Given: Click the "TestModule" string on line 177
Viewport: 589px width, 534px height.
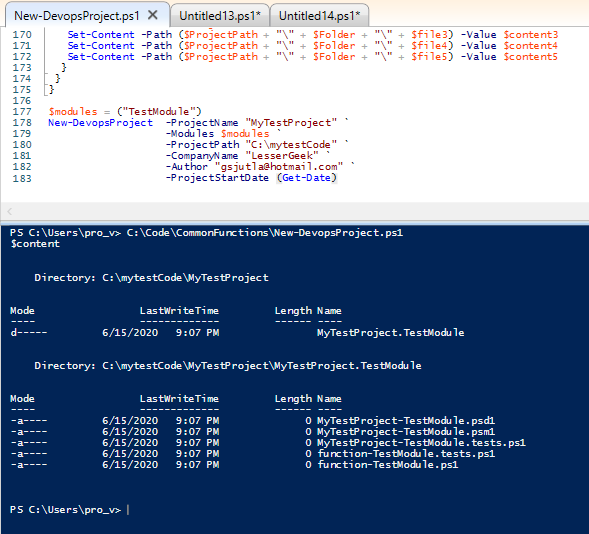Looking at the screenshot, I should (159, 112).
